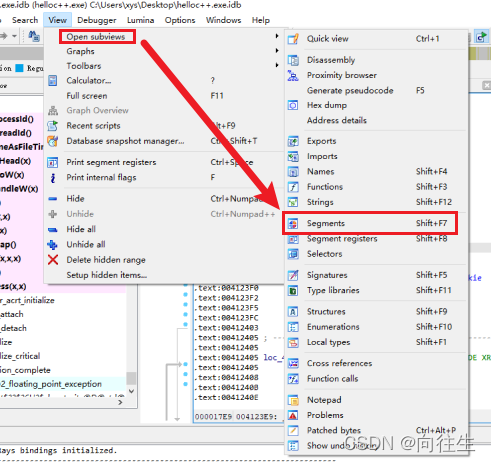
Task: Open Segment registers icon
Action: [x=293, y=239]
